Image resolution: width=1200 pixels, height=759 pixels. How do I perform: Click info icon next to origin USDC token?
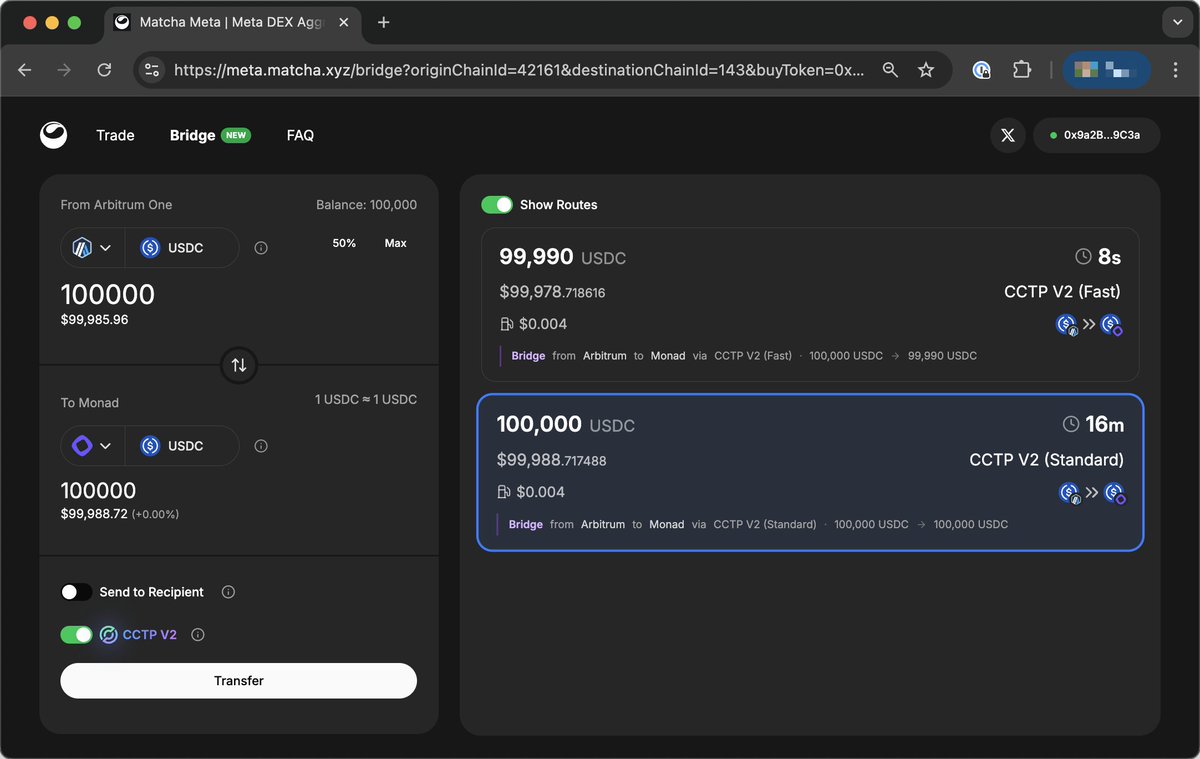pyautogui.click(x=261, y=248)
